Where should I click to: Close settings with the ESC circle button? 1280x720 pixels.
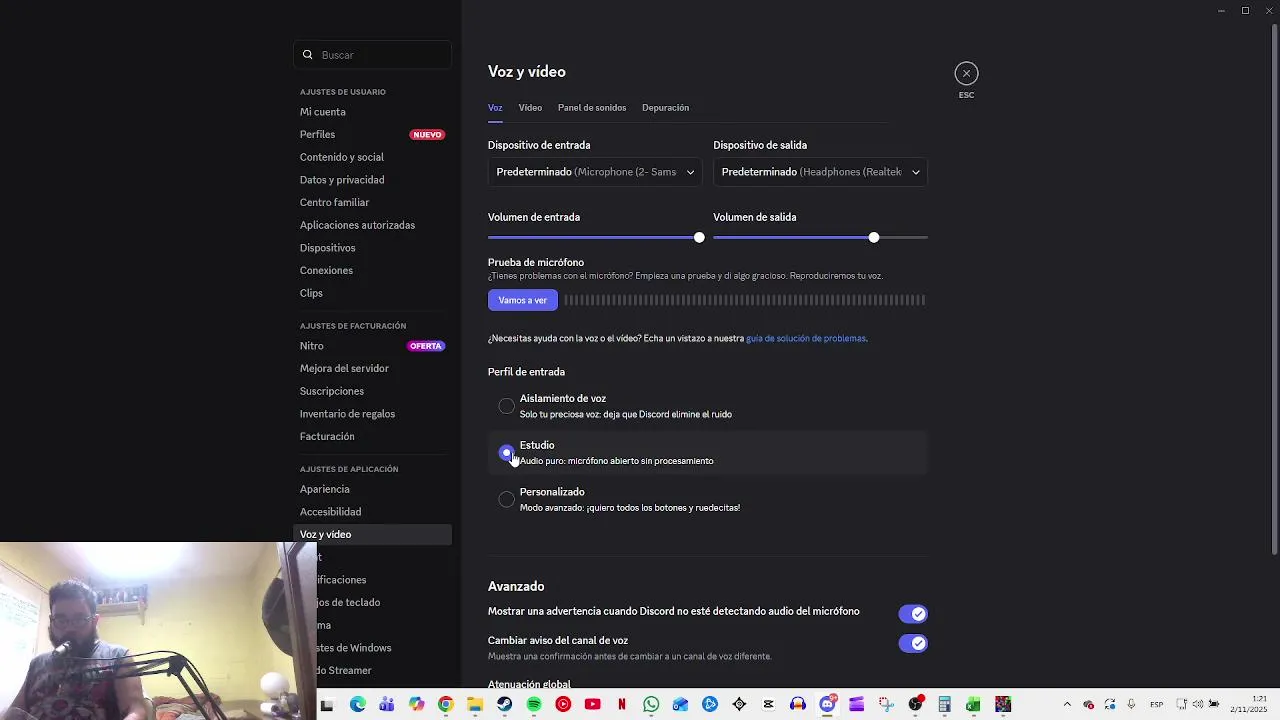(966, 73)
